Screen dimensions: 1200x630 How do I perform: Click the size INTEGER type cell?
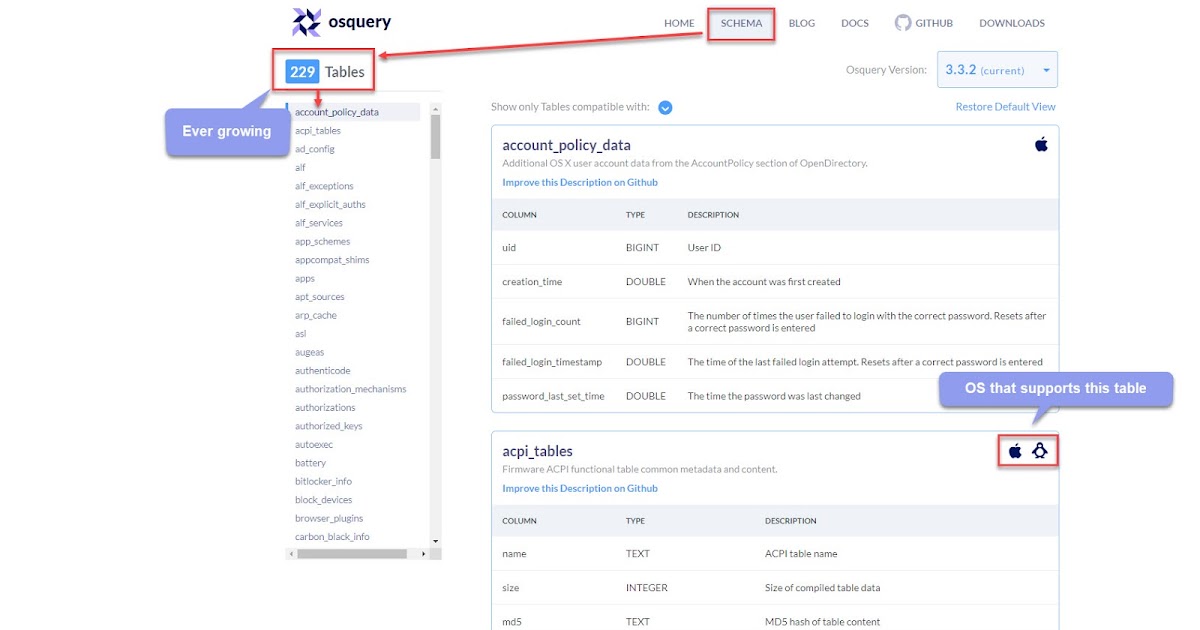tap(646, 588)
